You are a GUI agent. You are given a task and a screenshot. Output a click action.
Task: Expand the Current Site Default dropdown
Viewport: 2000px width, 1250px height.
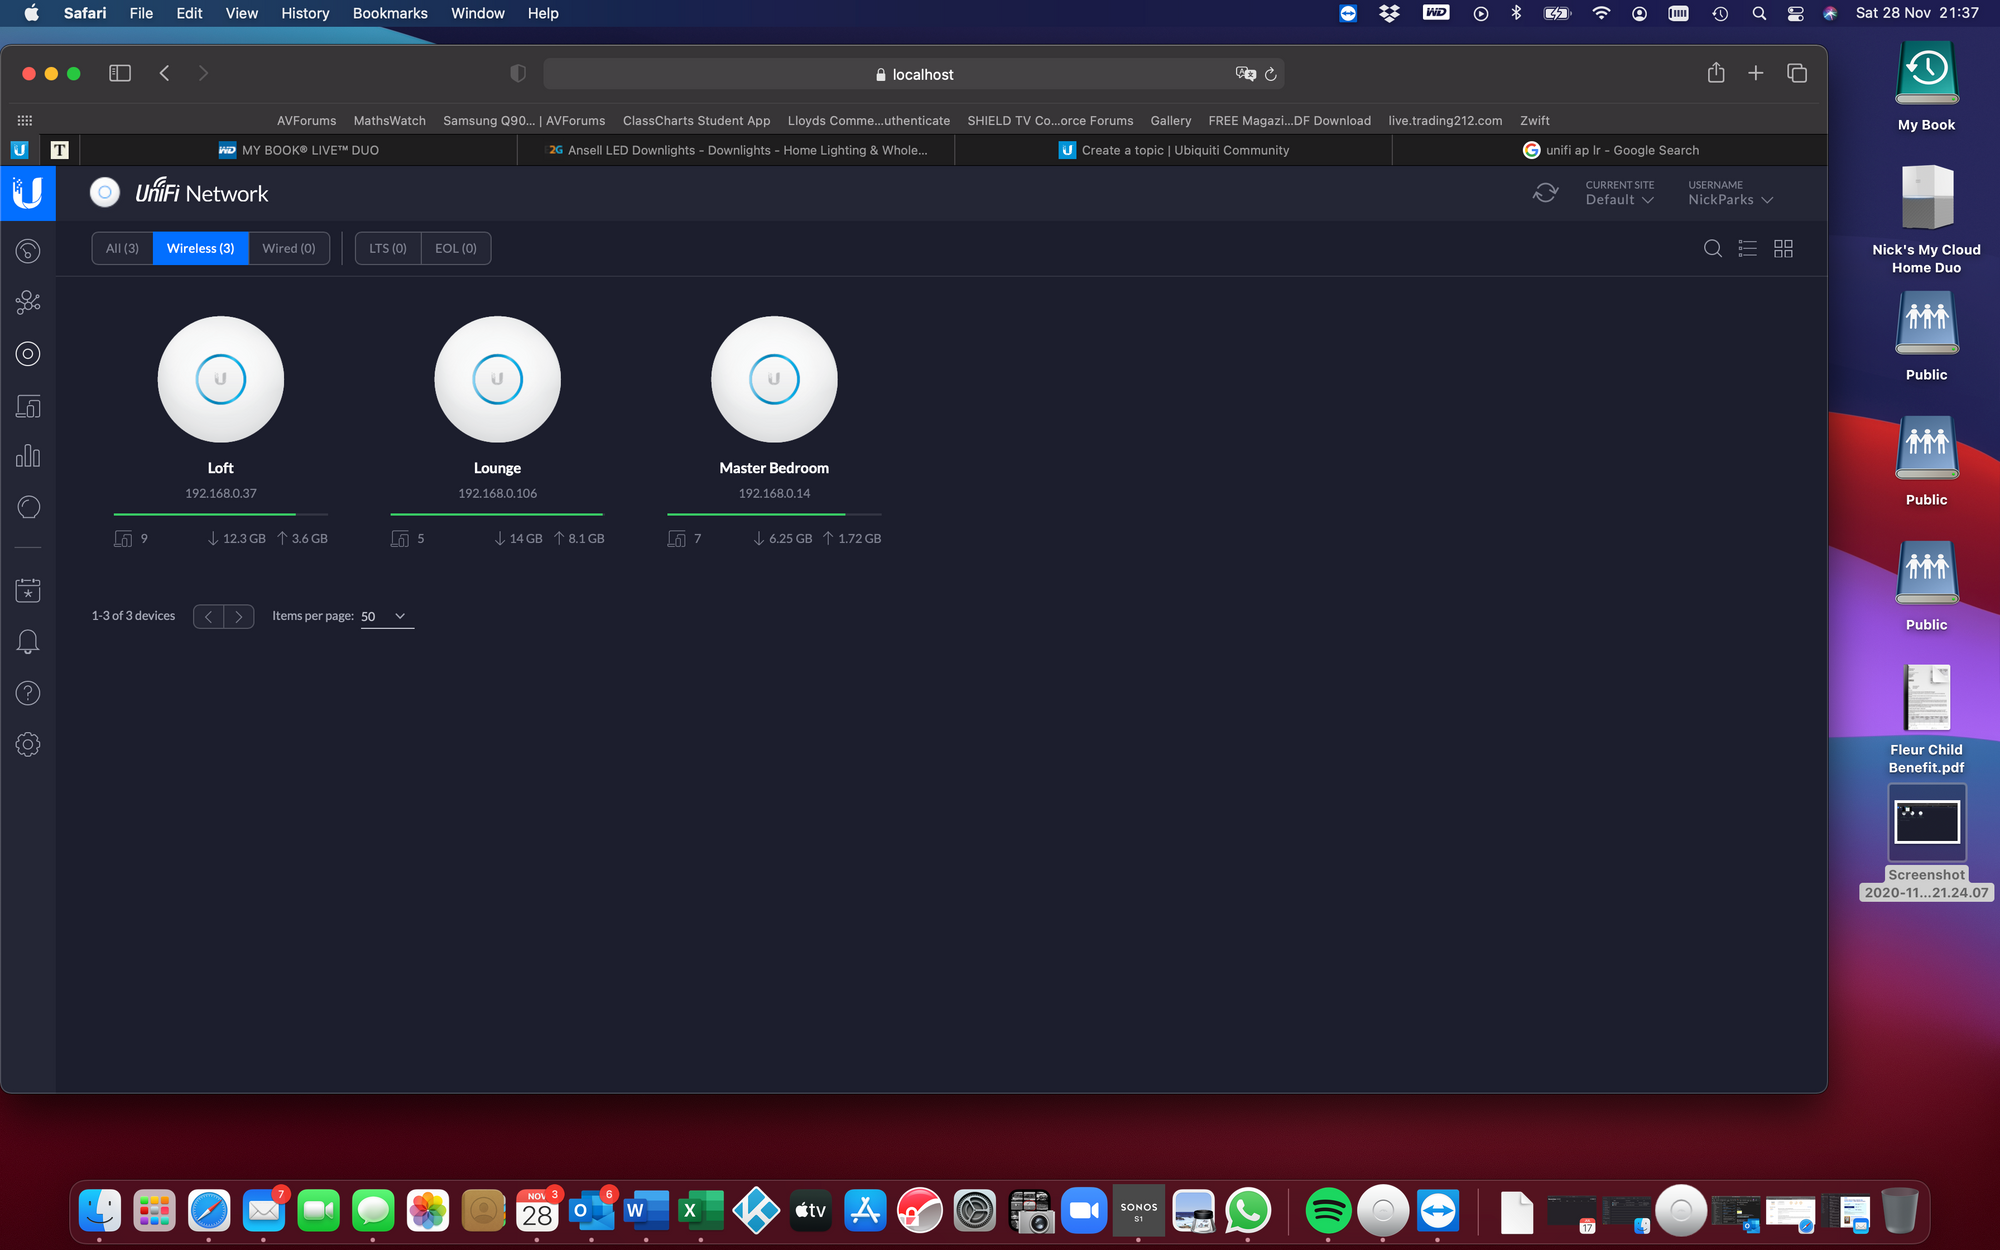(1619, 199)
